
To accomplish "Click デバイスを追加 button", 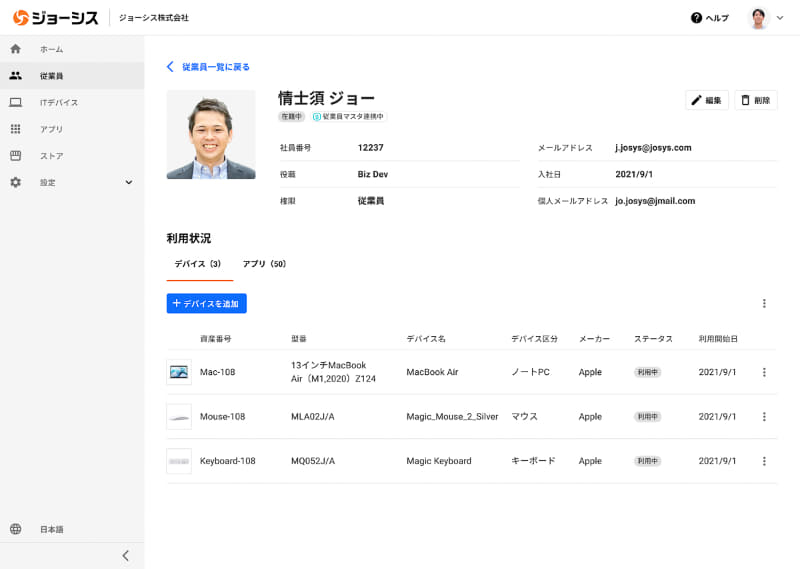I will click(207, 303).
